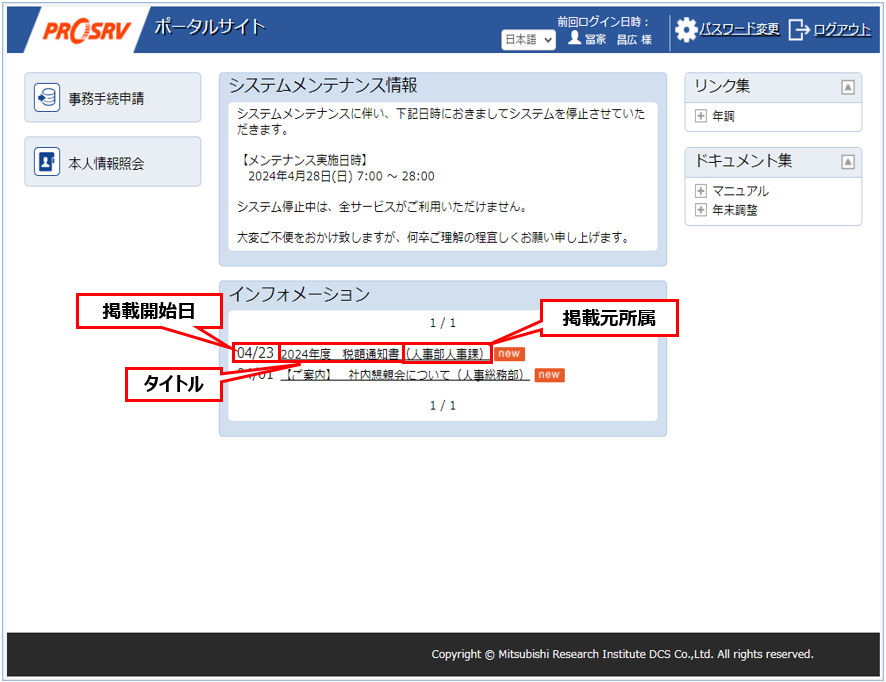Click the upper 1 / 1 page indicator
Image resolution: width=886 pixels, height=682 pixels.
click(x=442, y=323)
